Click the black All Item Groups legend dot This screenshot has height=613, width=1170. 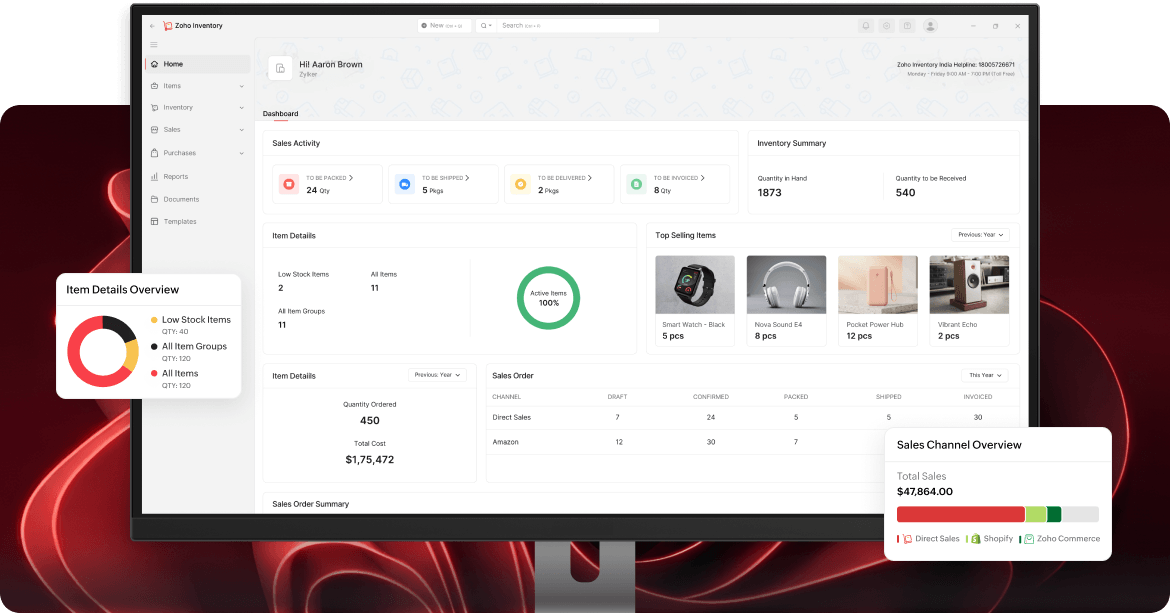click(154, 347)
